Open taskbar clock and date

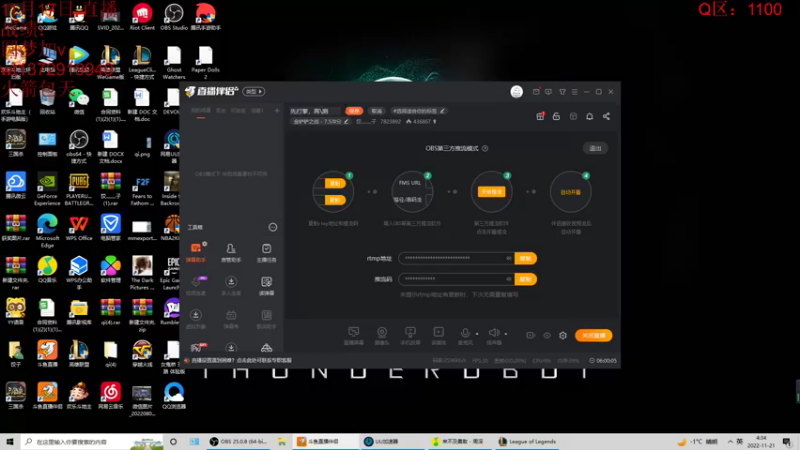point(761,442)
